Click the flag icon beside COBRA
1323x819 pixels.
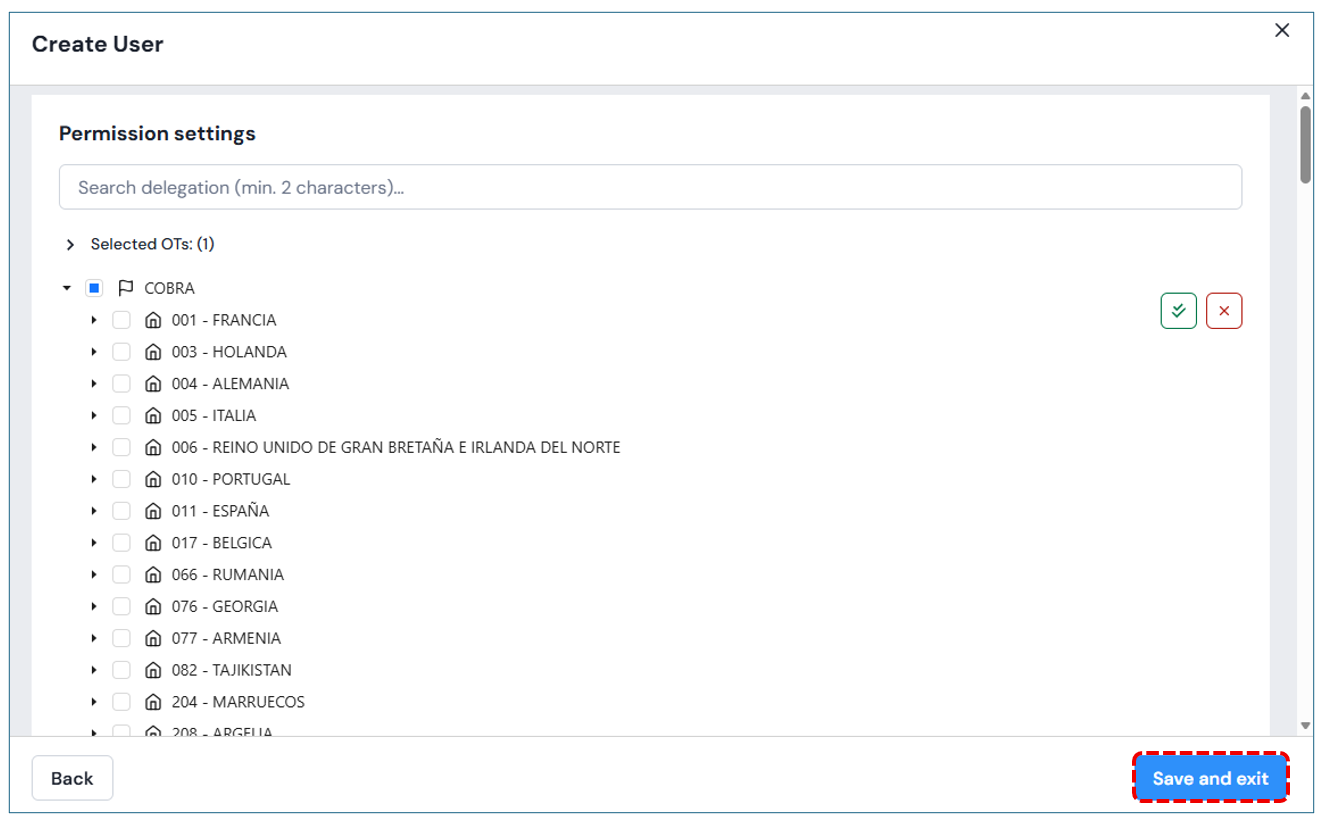pos(125,288)
